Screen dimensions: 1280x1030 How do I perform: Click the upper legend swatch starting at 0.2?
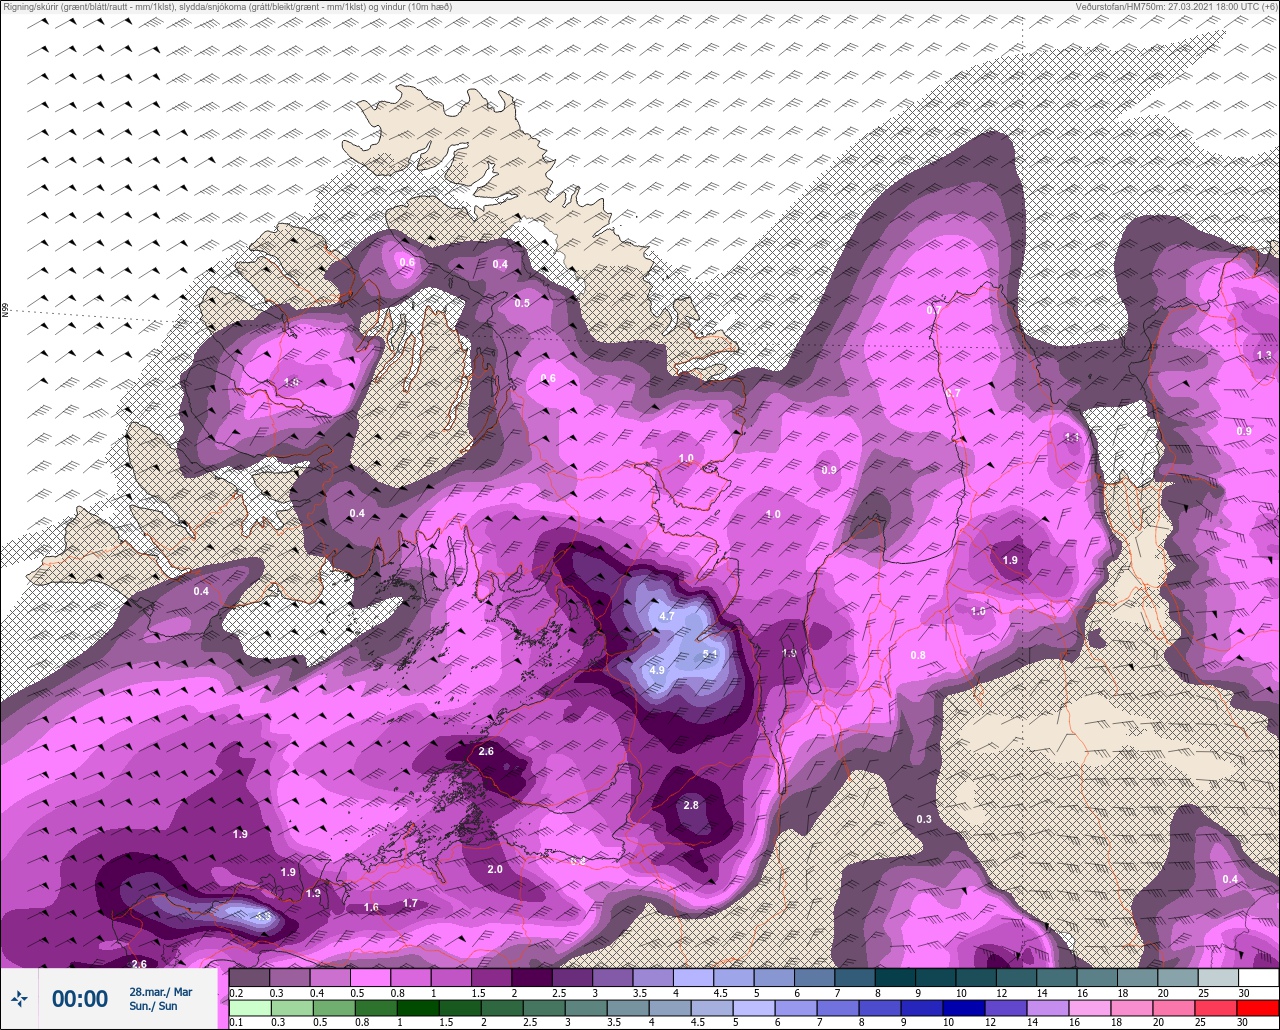[249, 977]
